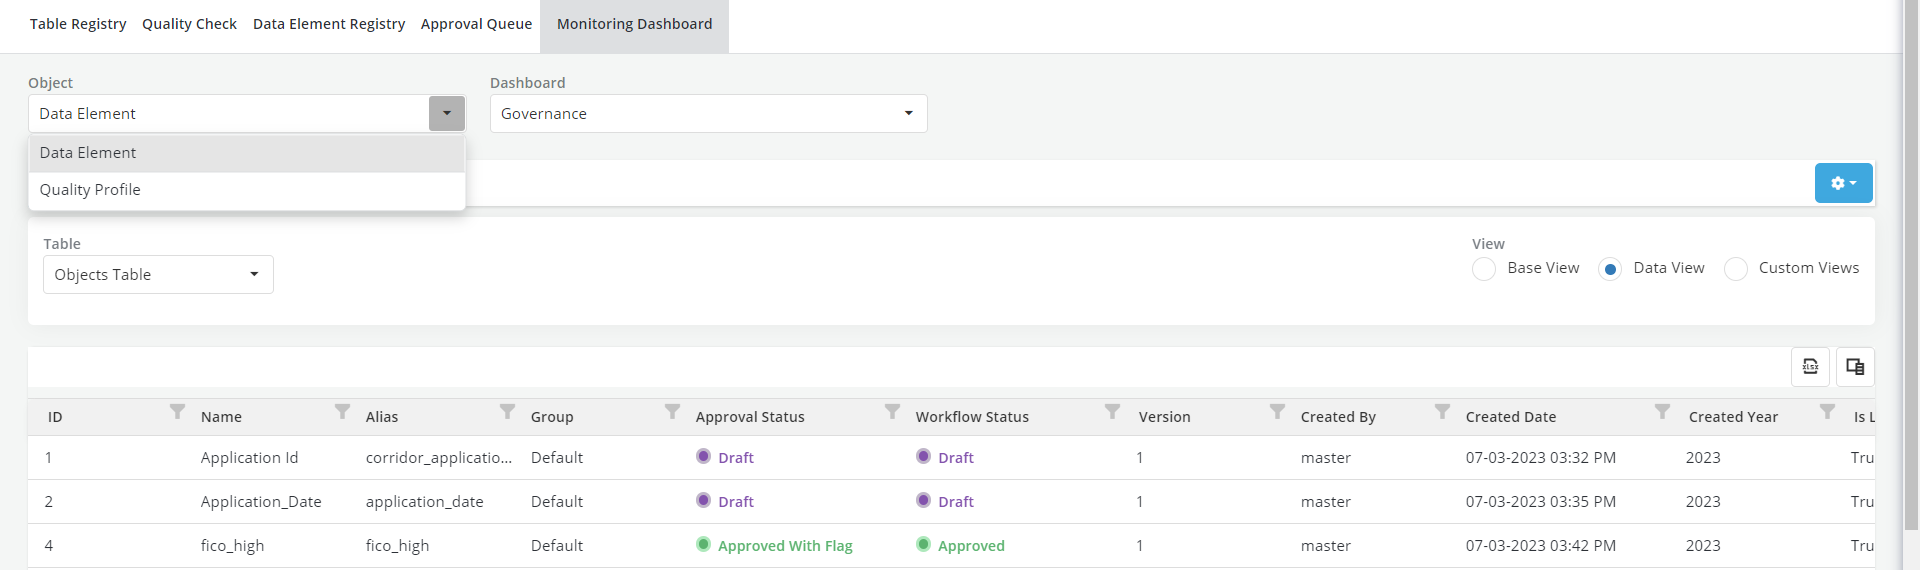Choose Quality Profile from Object list
This screenshot has height=570, width=1920.
click(90, 190)
